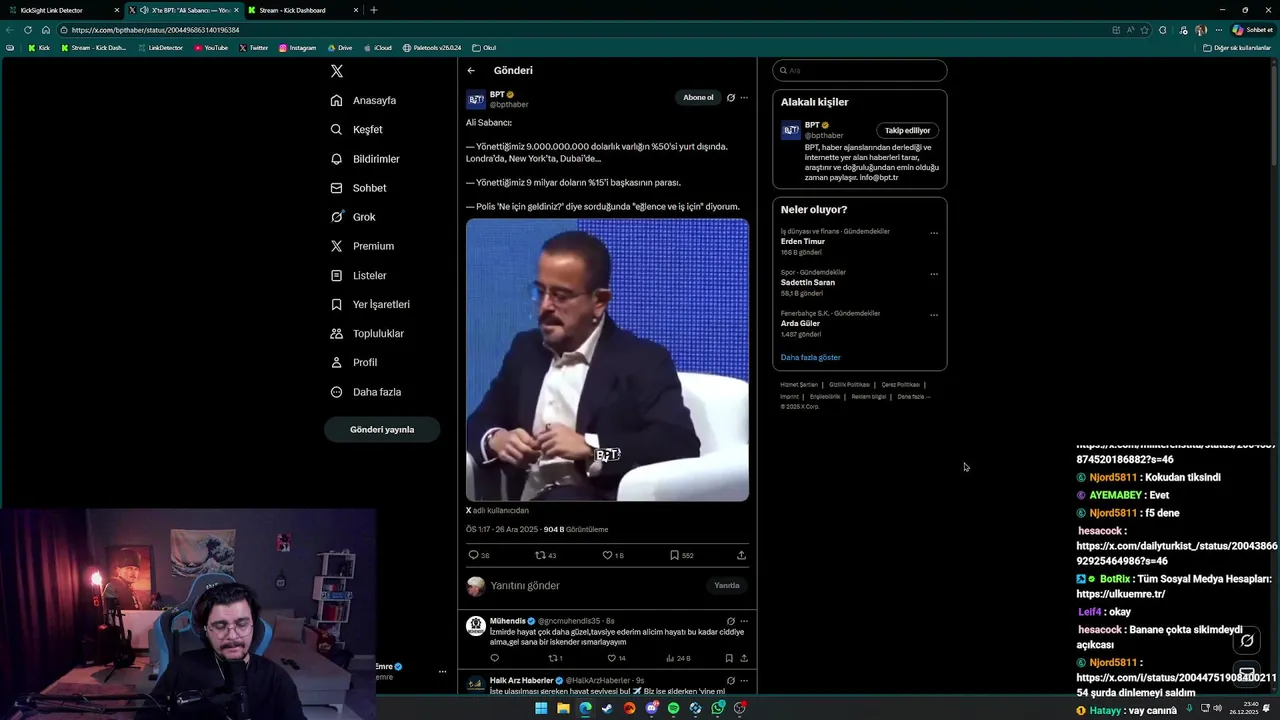Open the YouTube bookmark

coord(211,48)
